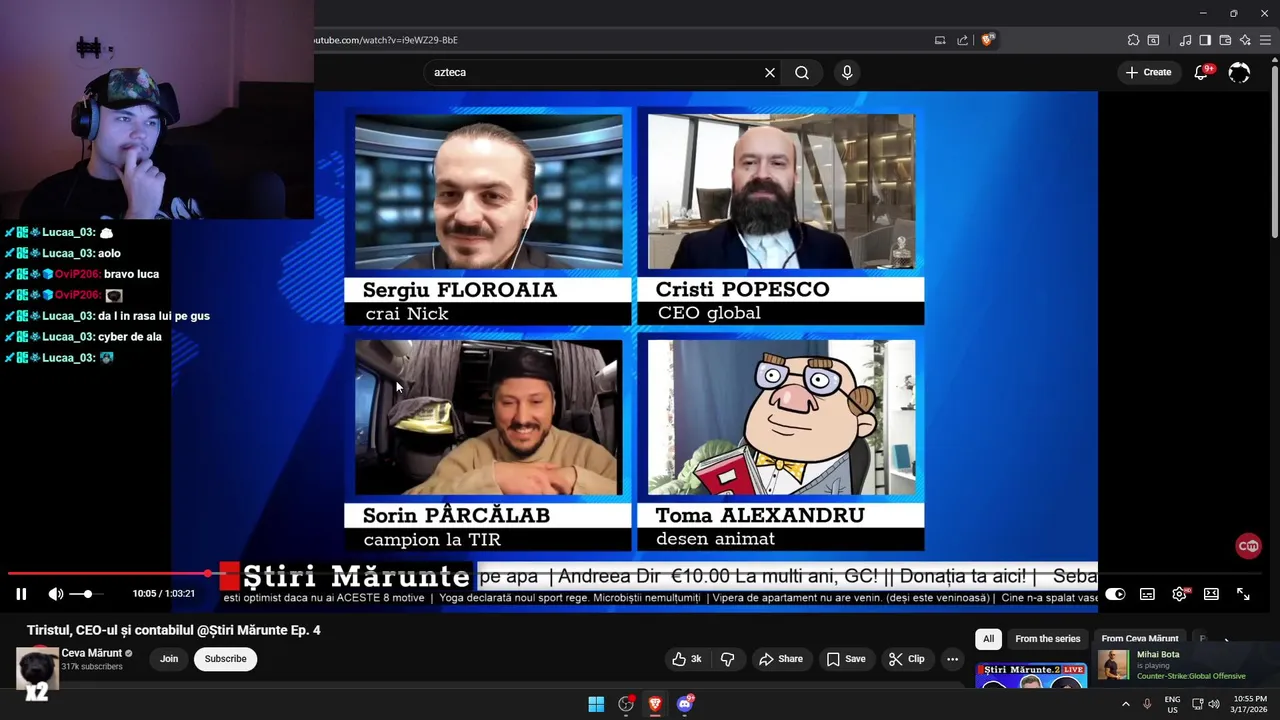
Task: Save the video with the Save button
Action: [846, 659]
